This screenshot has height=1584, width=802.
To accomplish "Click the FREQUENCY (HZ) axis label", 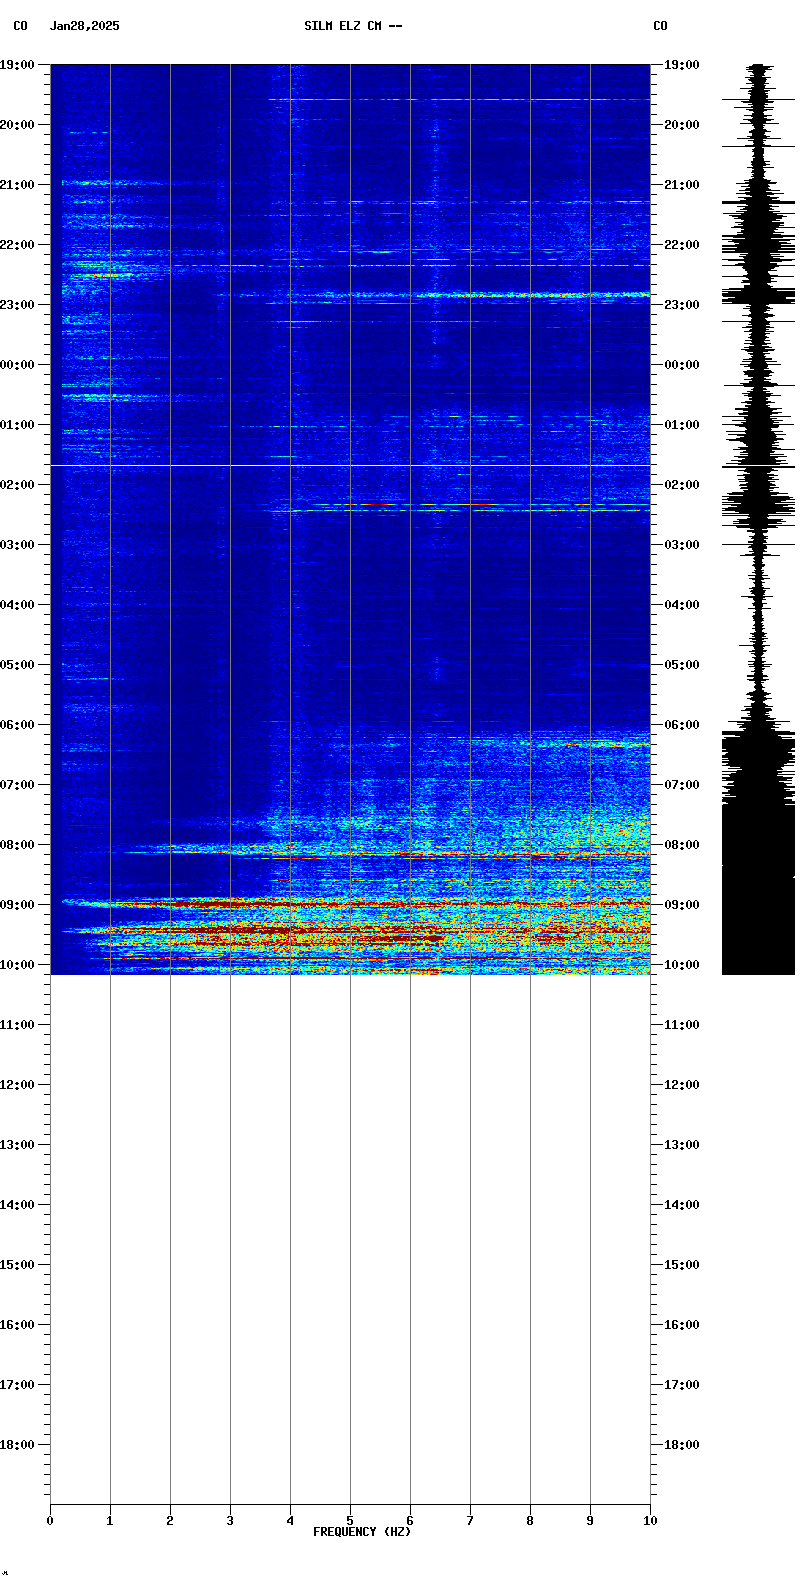I will tap(361, 1532).
